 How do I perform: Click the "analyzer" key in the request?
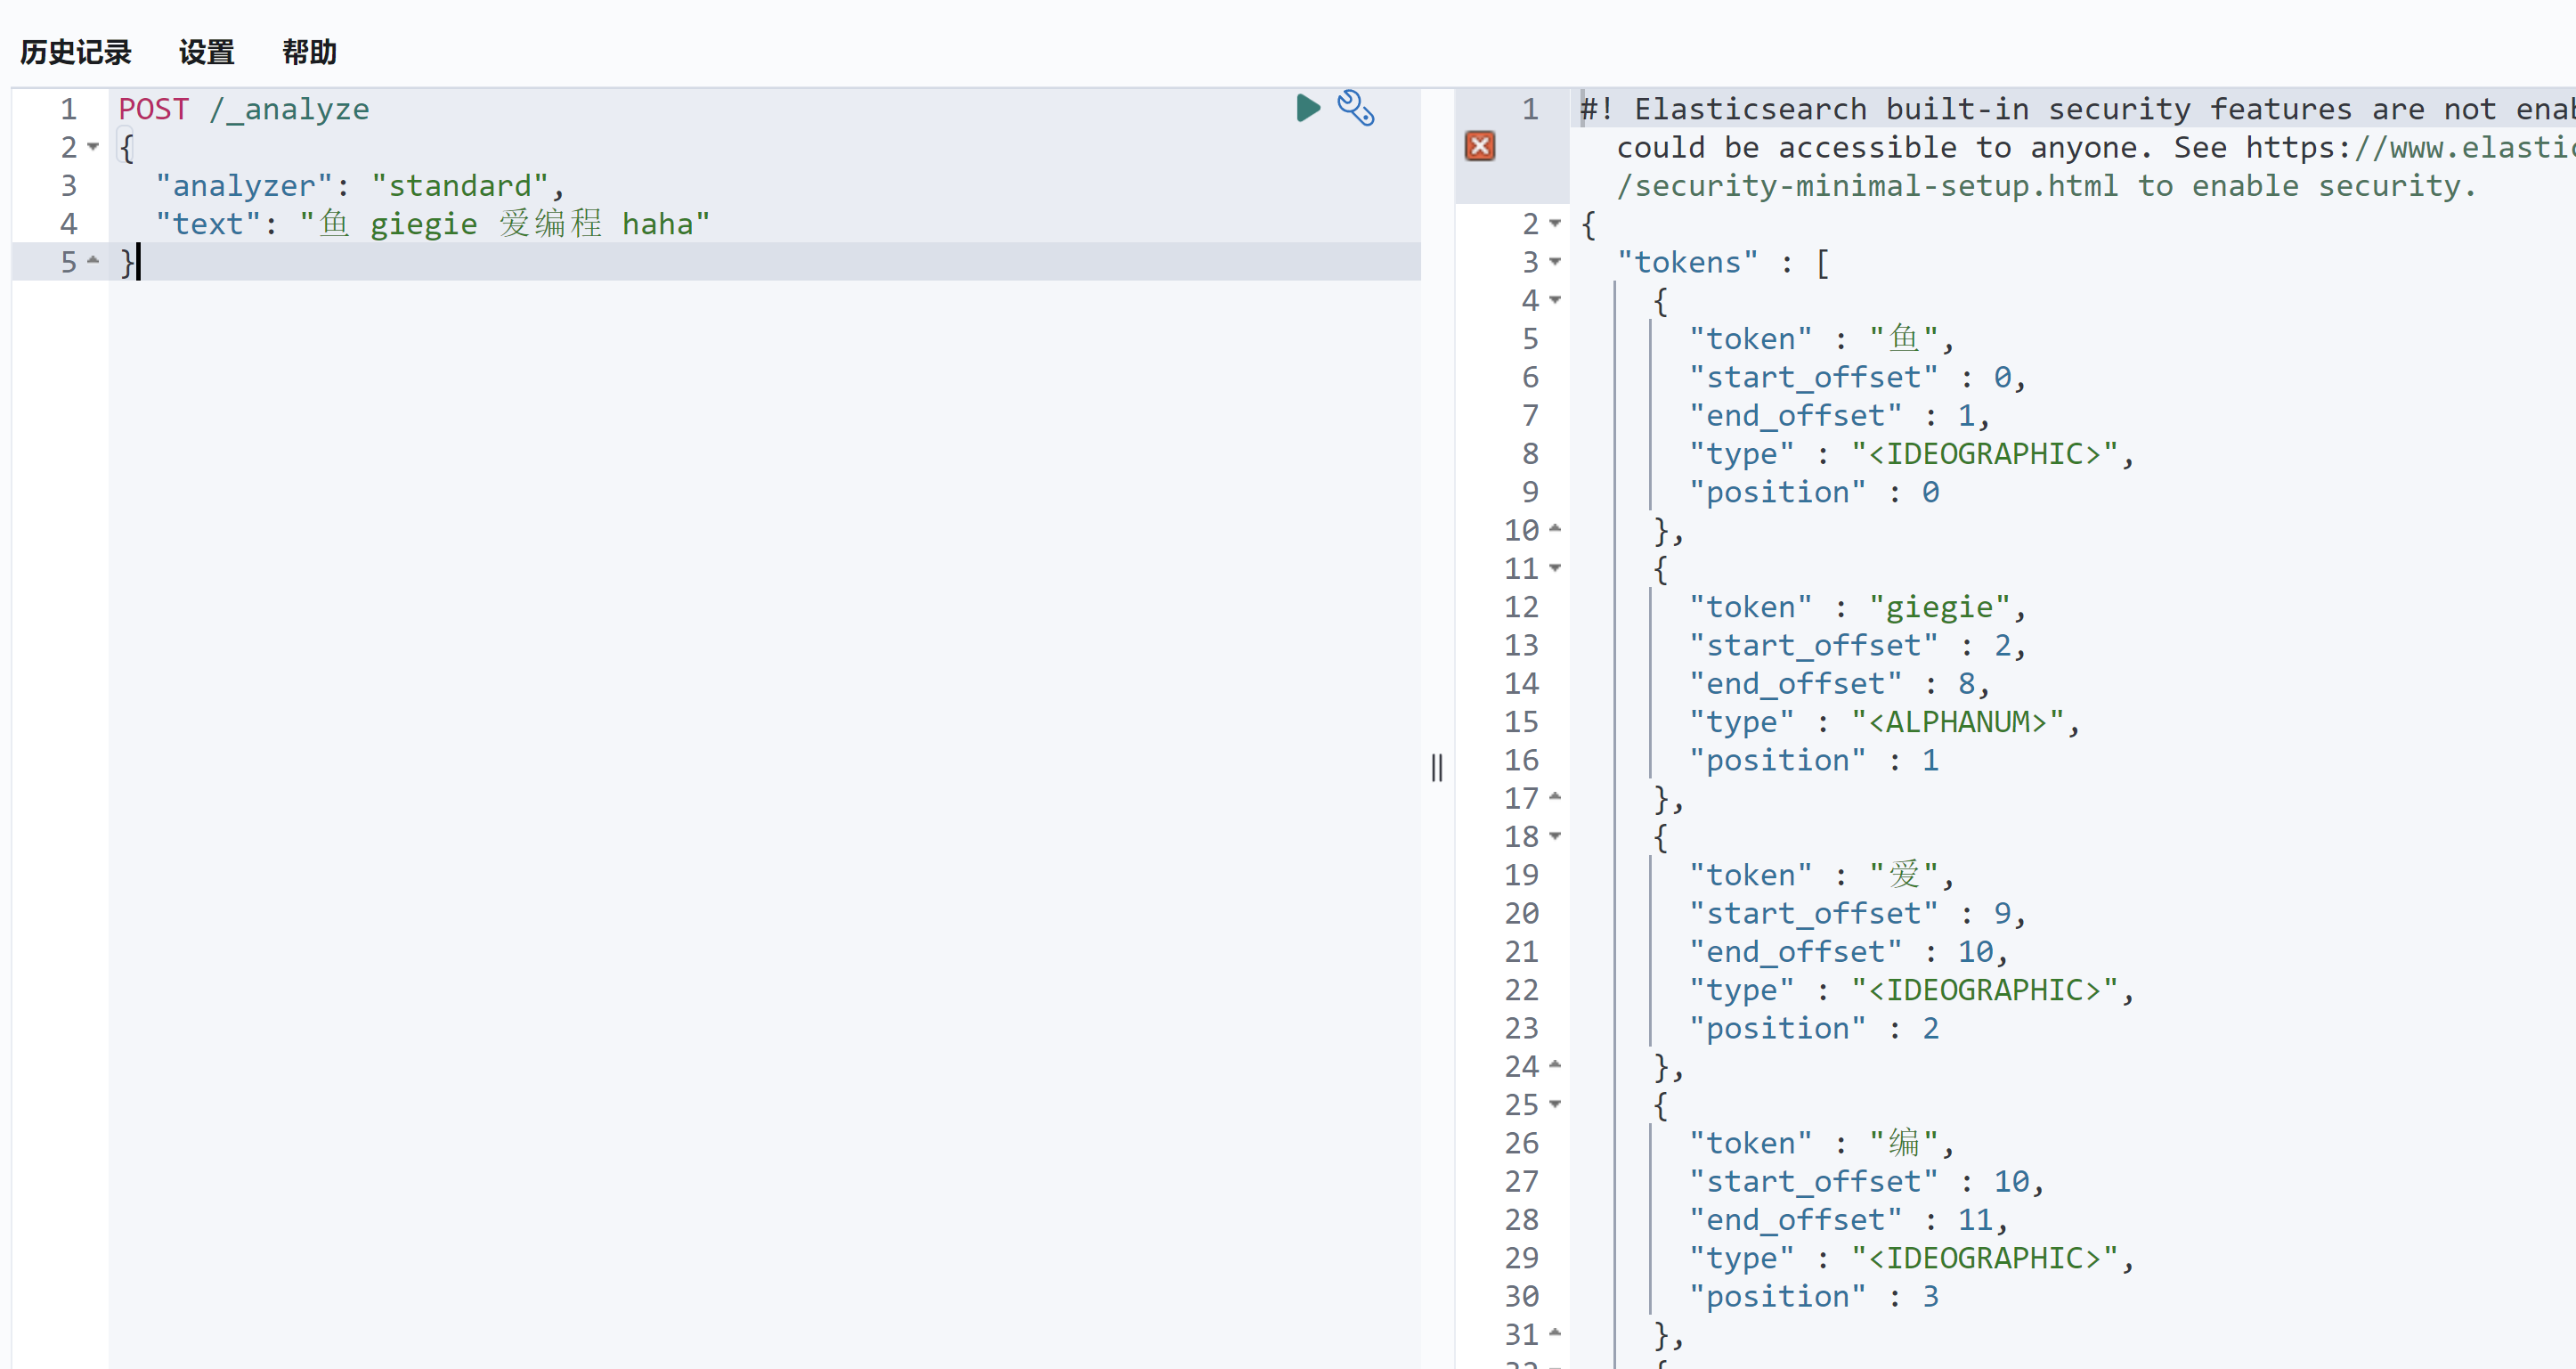click(x=244, y=186)
